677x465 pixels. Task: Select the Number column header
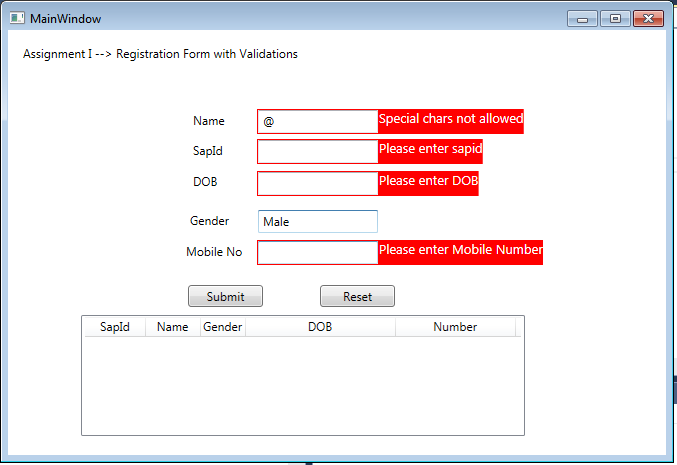point(456,327)
